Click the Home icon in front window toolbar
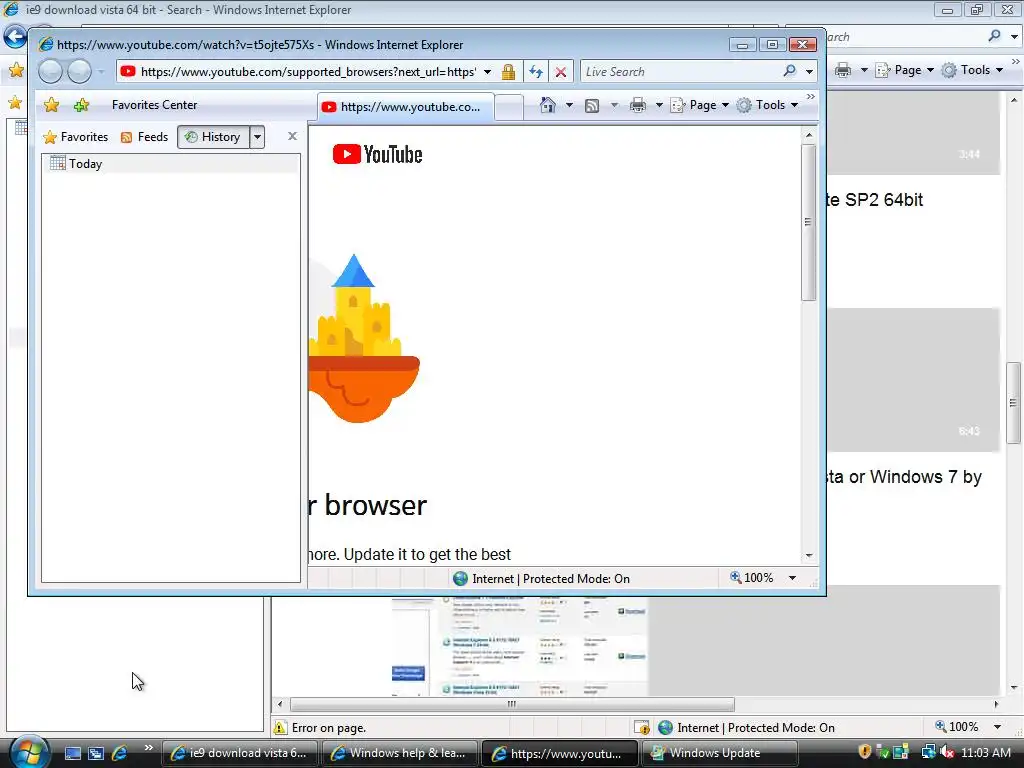This screenshot has width=1024, height=768. (x=548, y=105)
